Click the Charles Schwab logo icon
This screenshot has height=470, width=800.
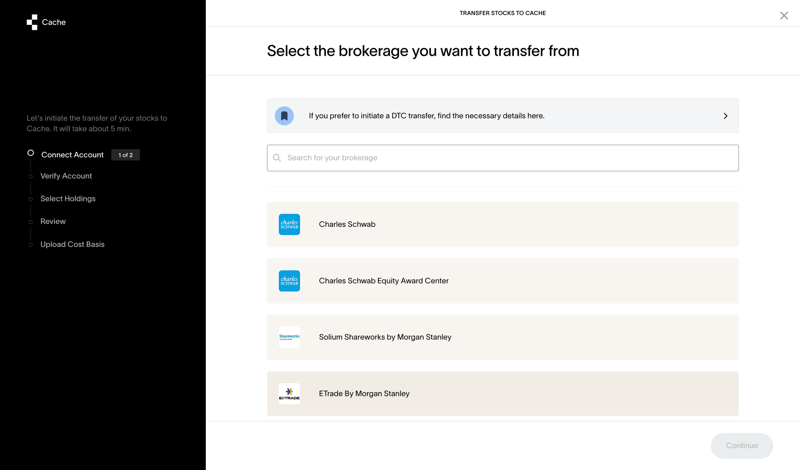[x=289, y=225]
